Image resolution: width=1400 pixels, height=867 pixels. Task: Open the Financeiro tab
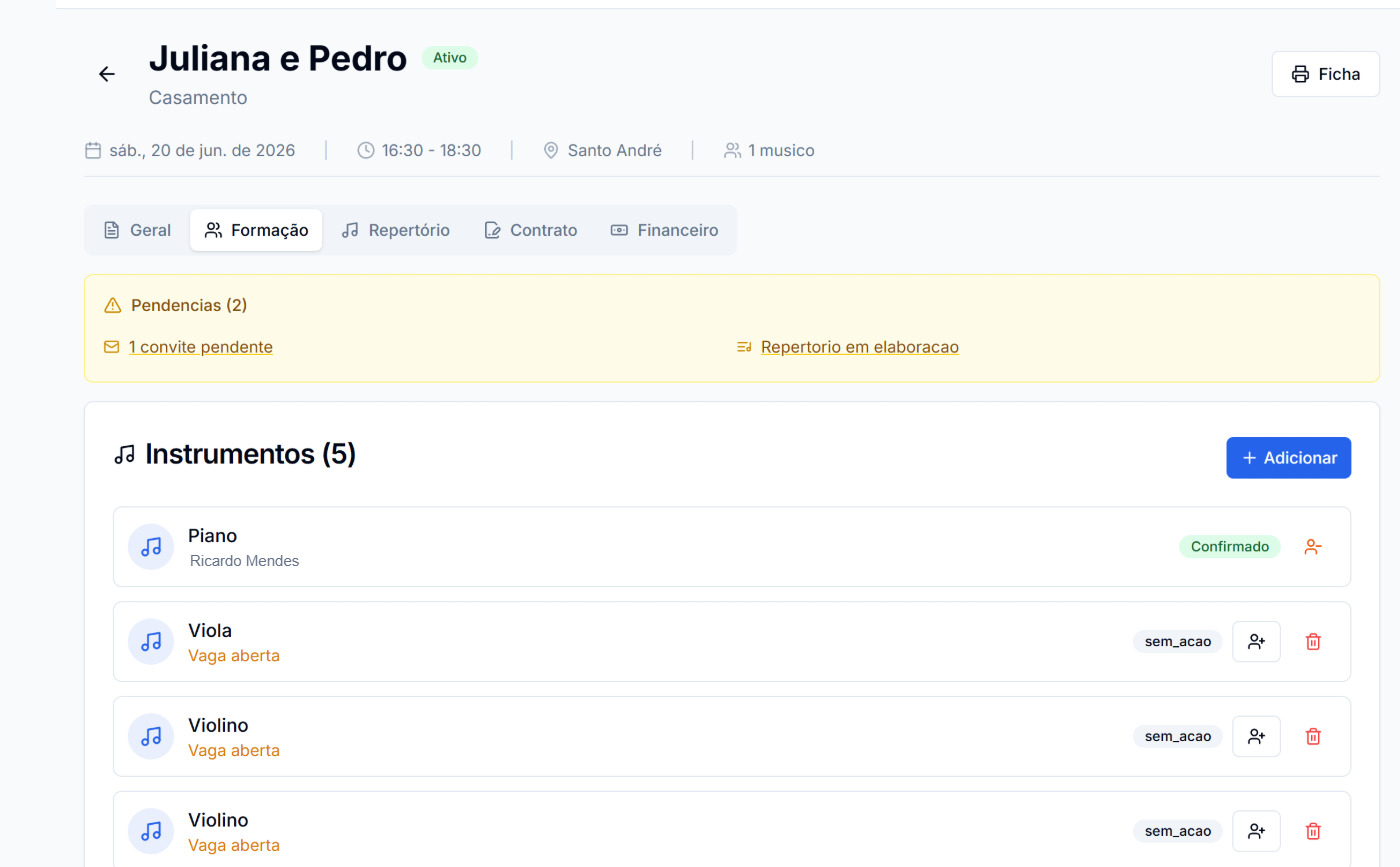click(664, 230)
